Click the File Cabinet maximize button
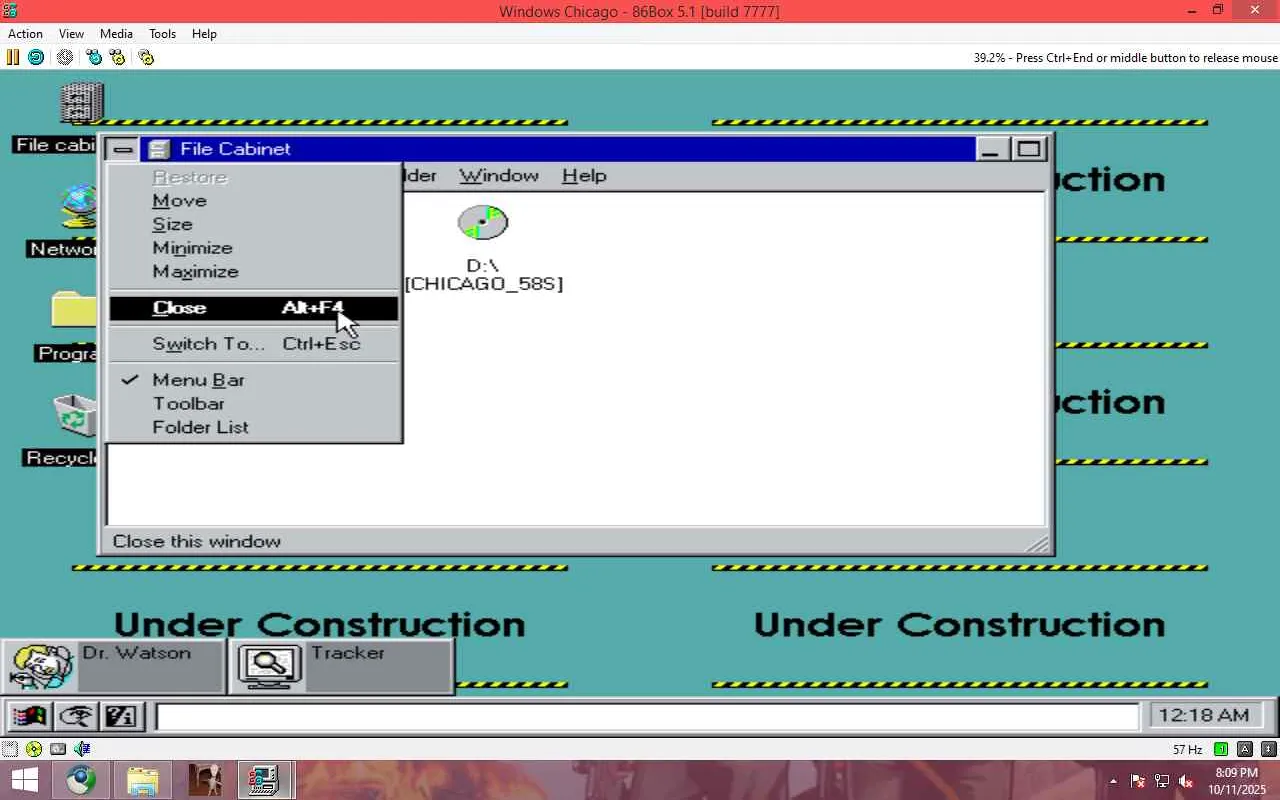 click(1029, 149)
